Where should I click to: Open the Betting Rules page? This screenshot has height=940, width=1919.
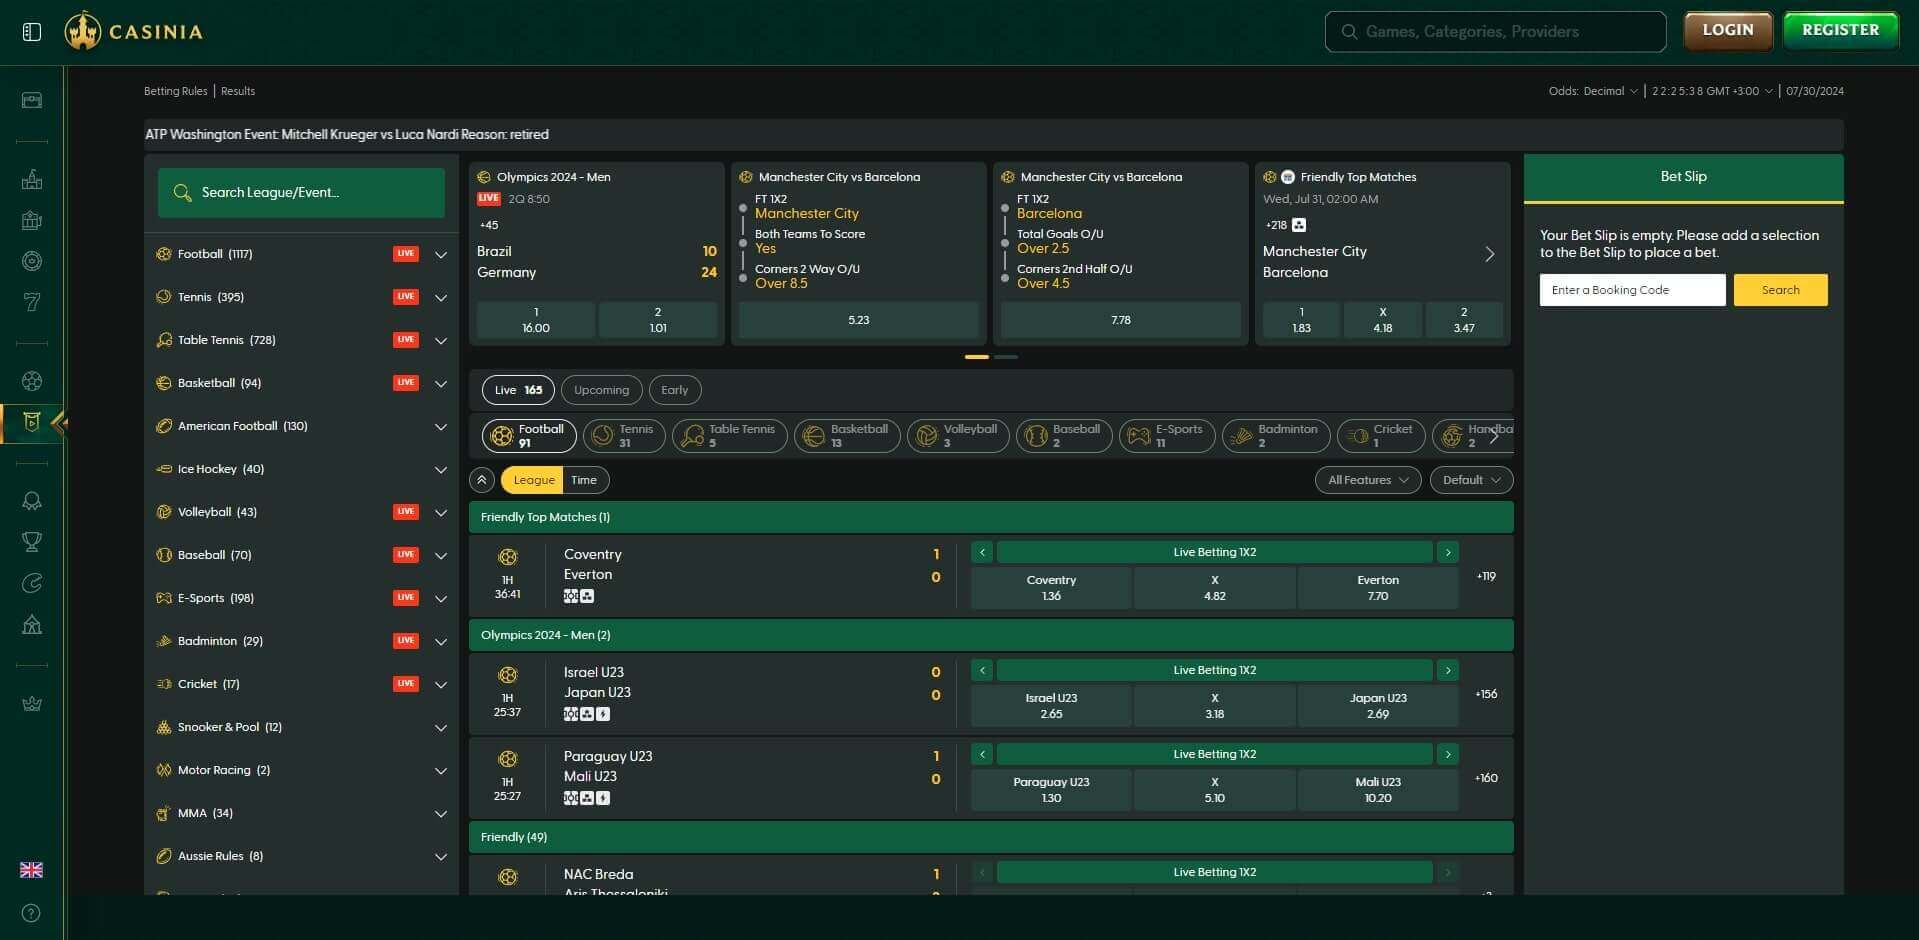(x=175, y=91)
